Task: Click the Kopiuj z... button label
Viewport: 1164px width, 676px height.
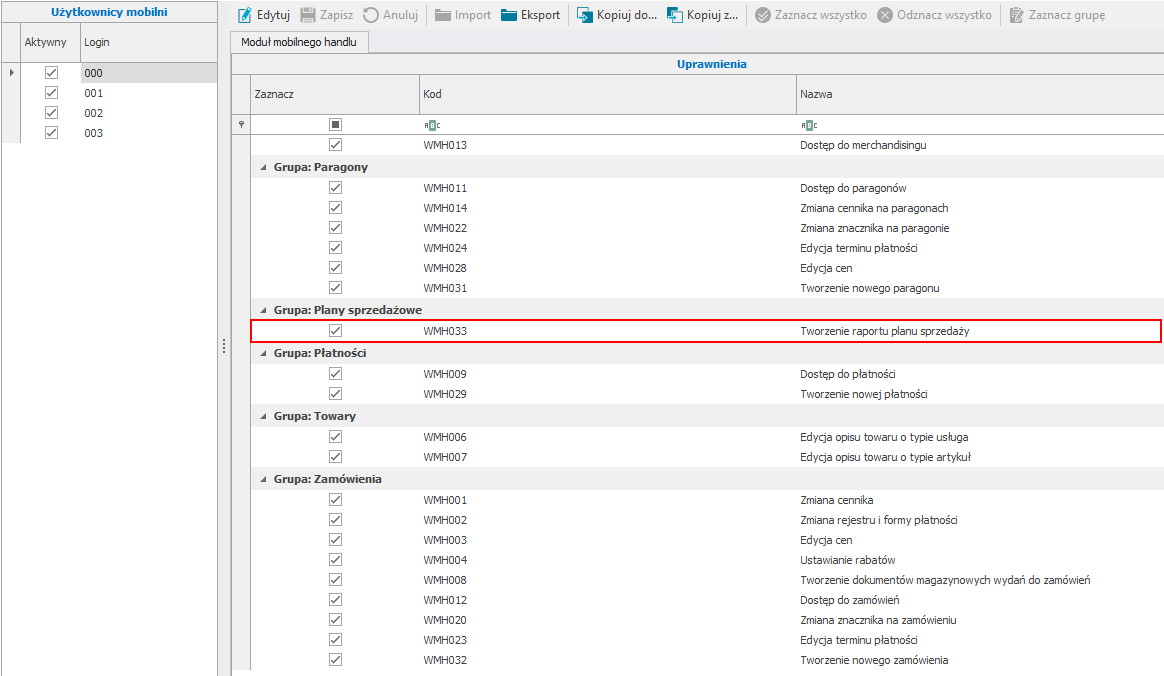Action: pos(713,16)
